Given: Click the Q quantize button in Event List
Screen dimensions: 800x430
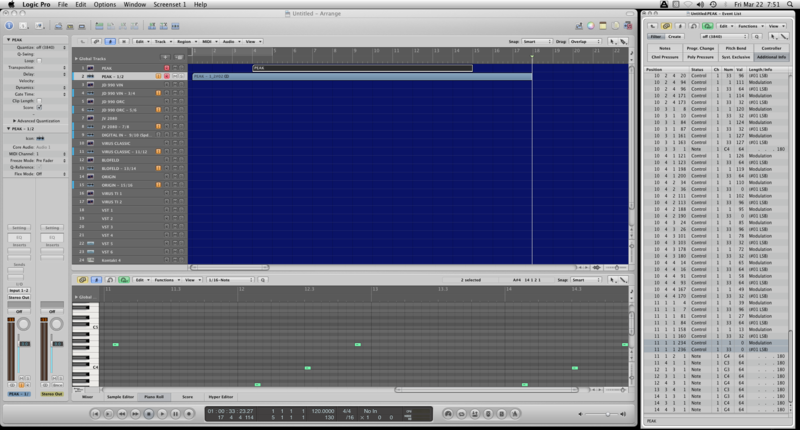Looking at the screenshot, I should tap(757, 36).
